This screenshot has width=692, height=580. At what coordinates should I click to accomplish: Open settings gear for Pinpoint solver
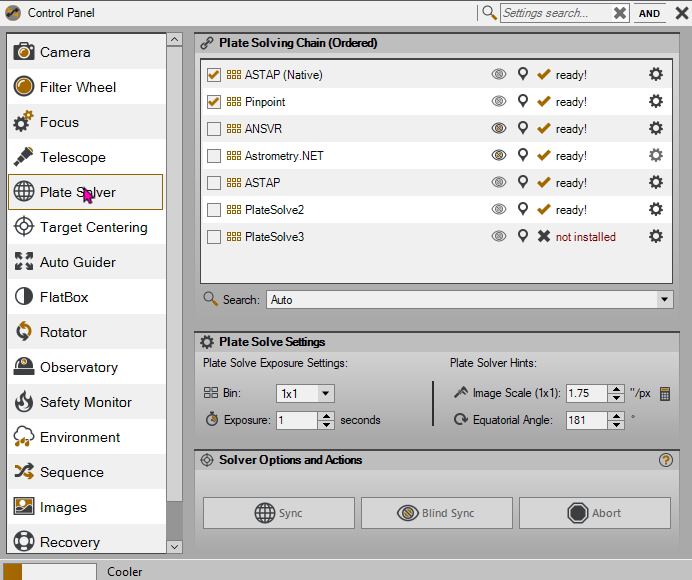tap(656, 102)
